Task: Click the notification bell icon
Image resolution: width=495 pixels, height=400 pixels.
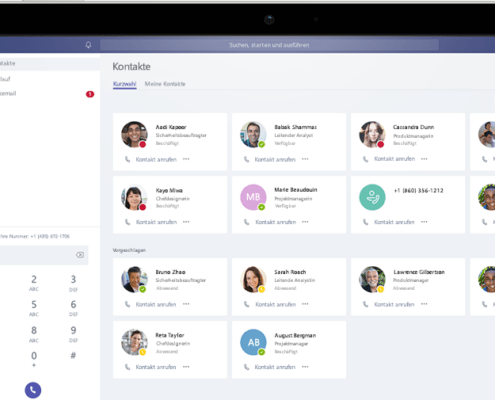Action: (88, 45)
